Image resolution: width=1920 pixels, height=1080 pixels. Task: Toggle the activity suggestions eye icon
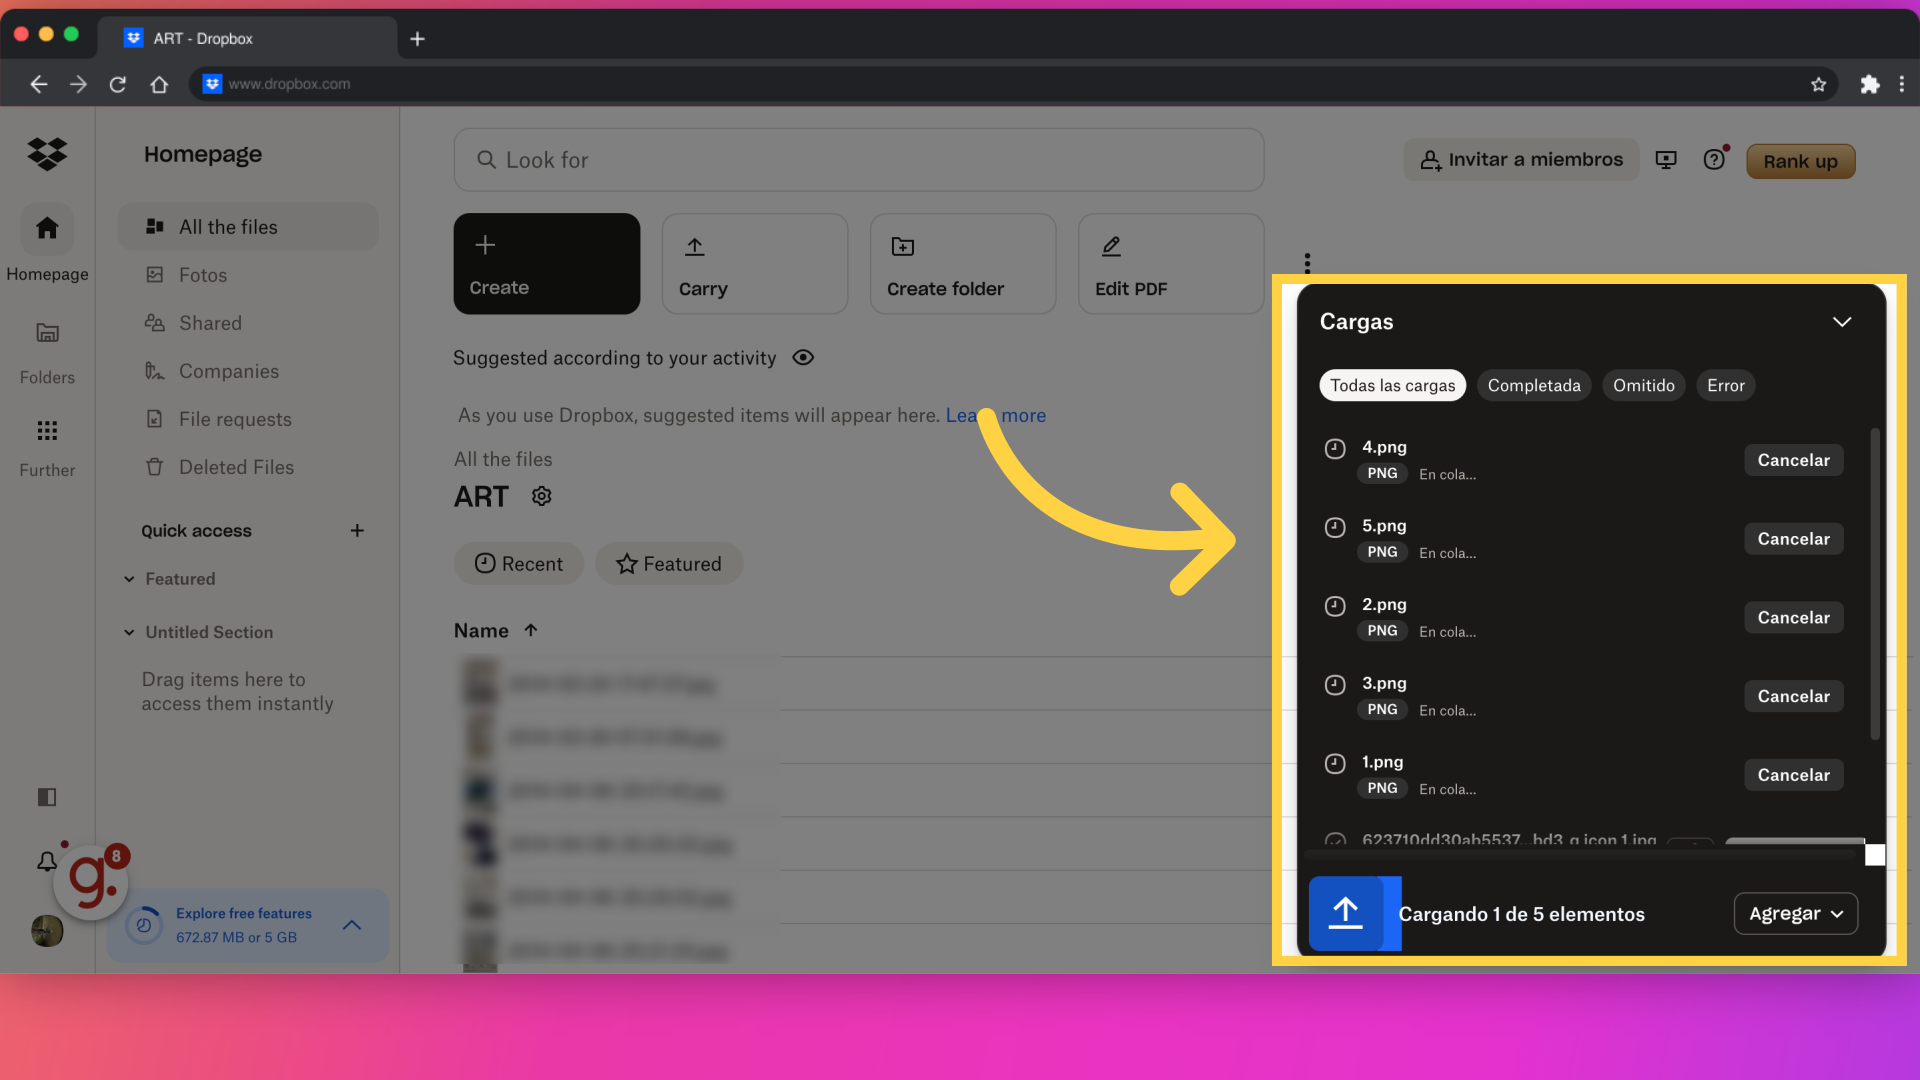click(802, 357)
